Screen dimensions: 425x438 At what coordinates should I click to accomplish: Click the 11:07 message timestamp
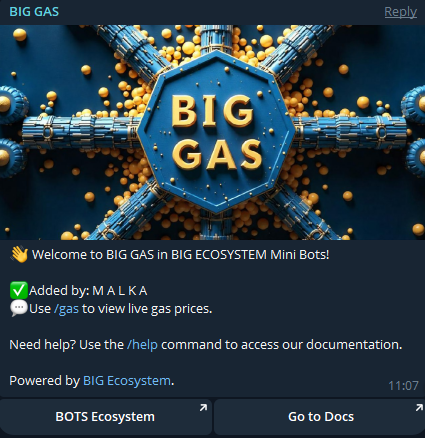[x=403, y=386]
